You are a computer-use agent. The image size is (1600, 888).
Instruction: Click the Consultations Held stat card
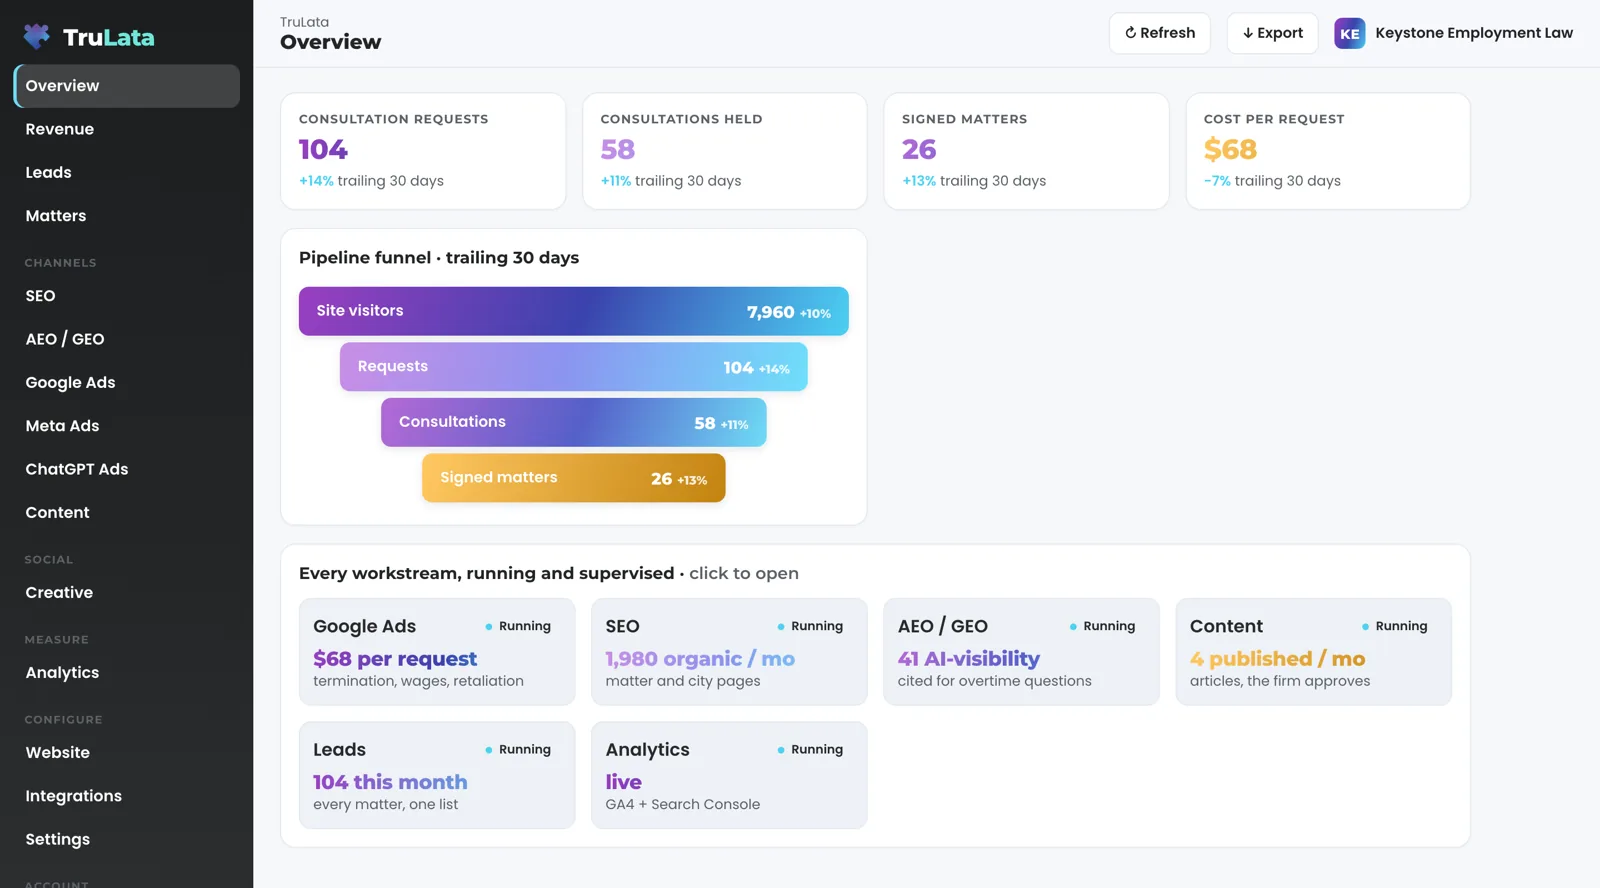point(725,151)
